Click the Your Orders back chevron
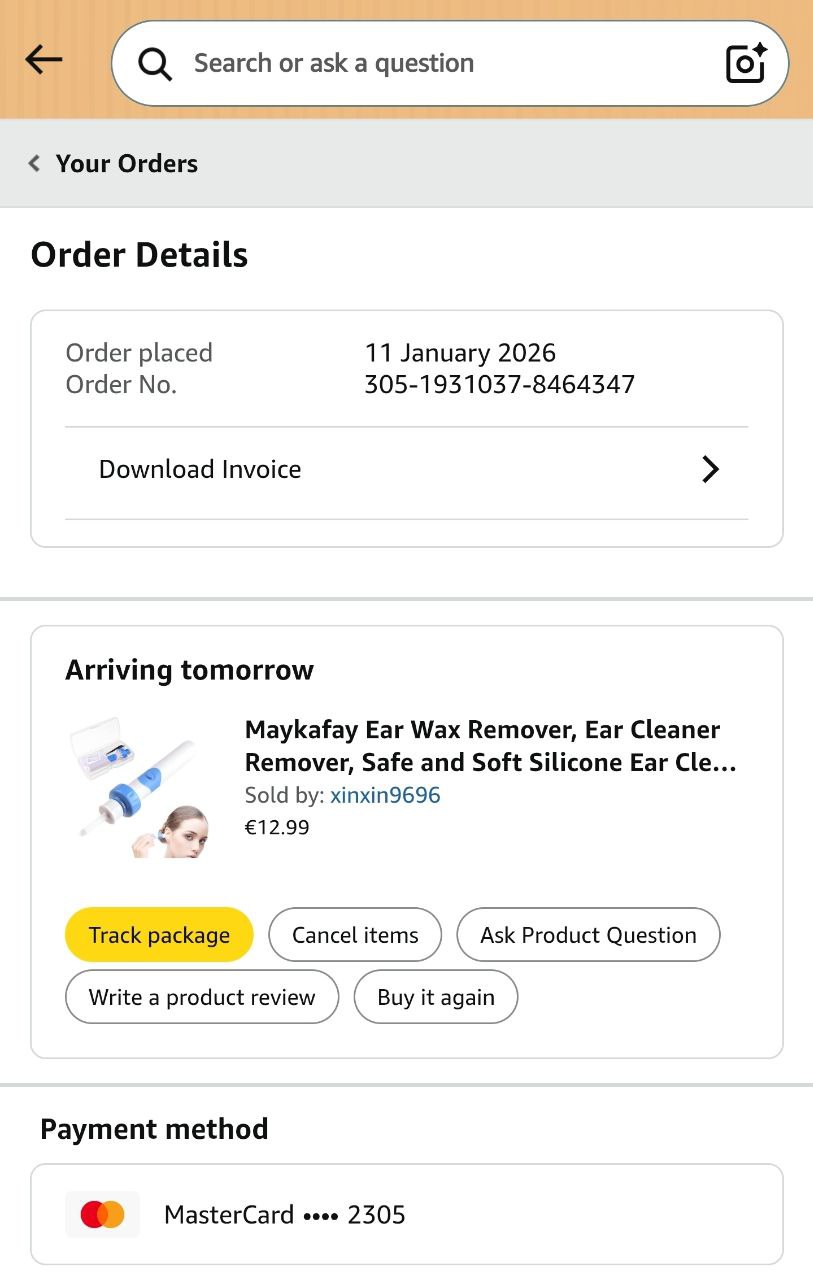Image resolution: width=813 pixels, height=1280 pixels. click(x=35, y=163)
